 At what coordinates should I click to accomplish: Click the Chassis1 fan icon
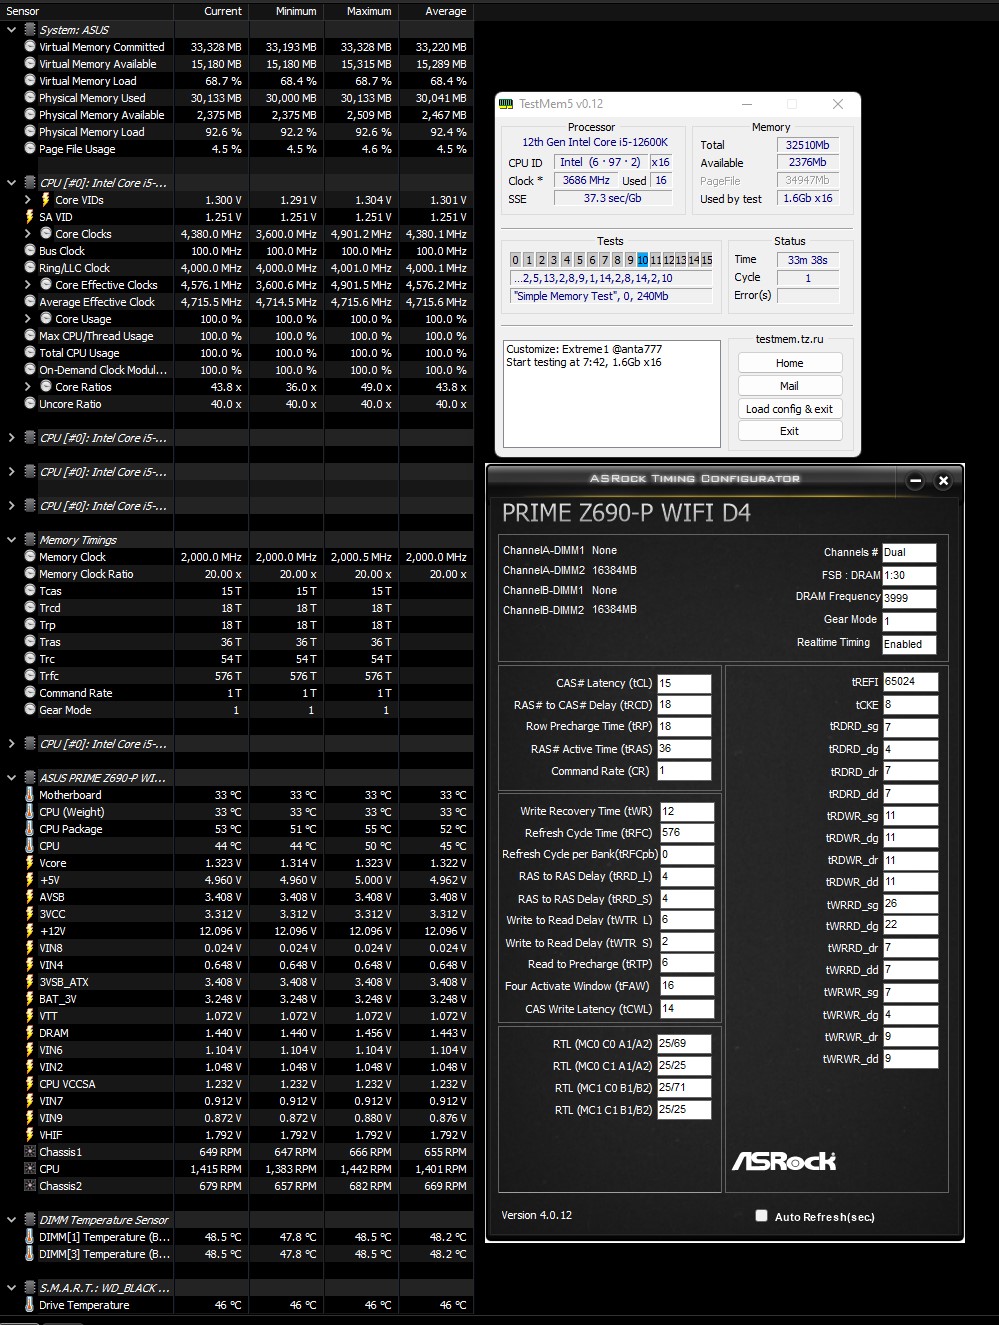click(30, 1152)
